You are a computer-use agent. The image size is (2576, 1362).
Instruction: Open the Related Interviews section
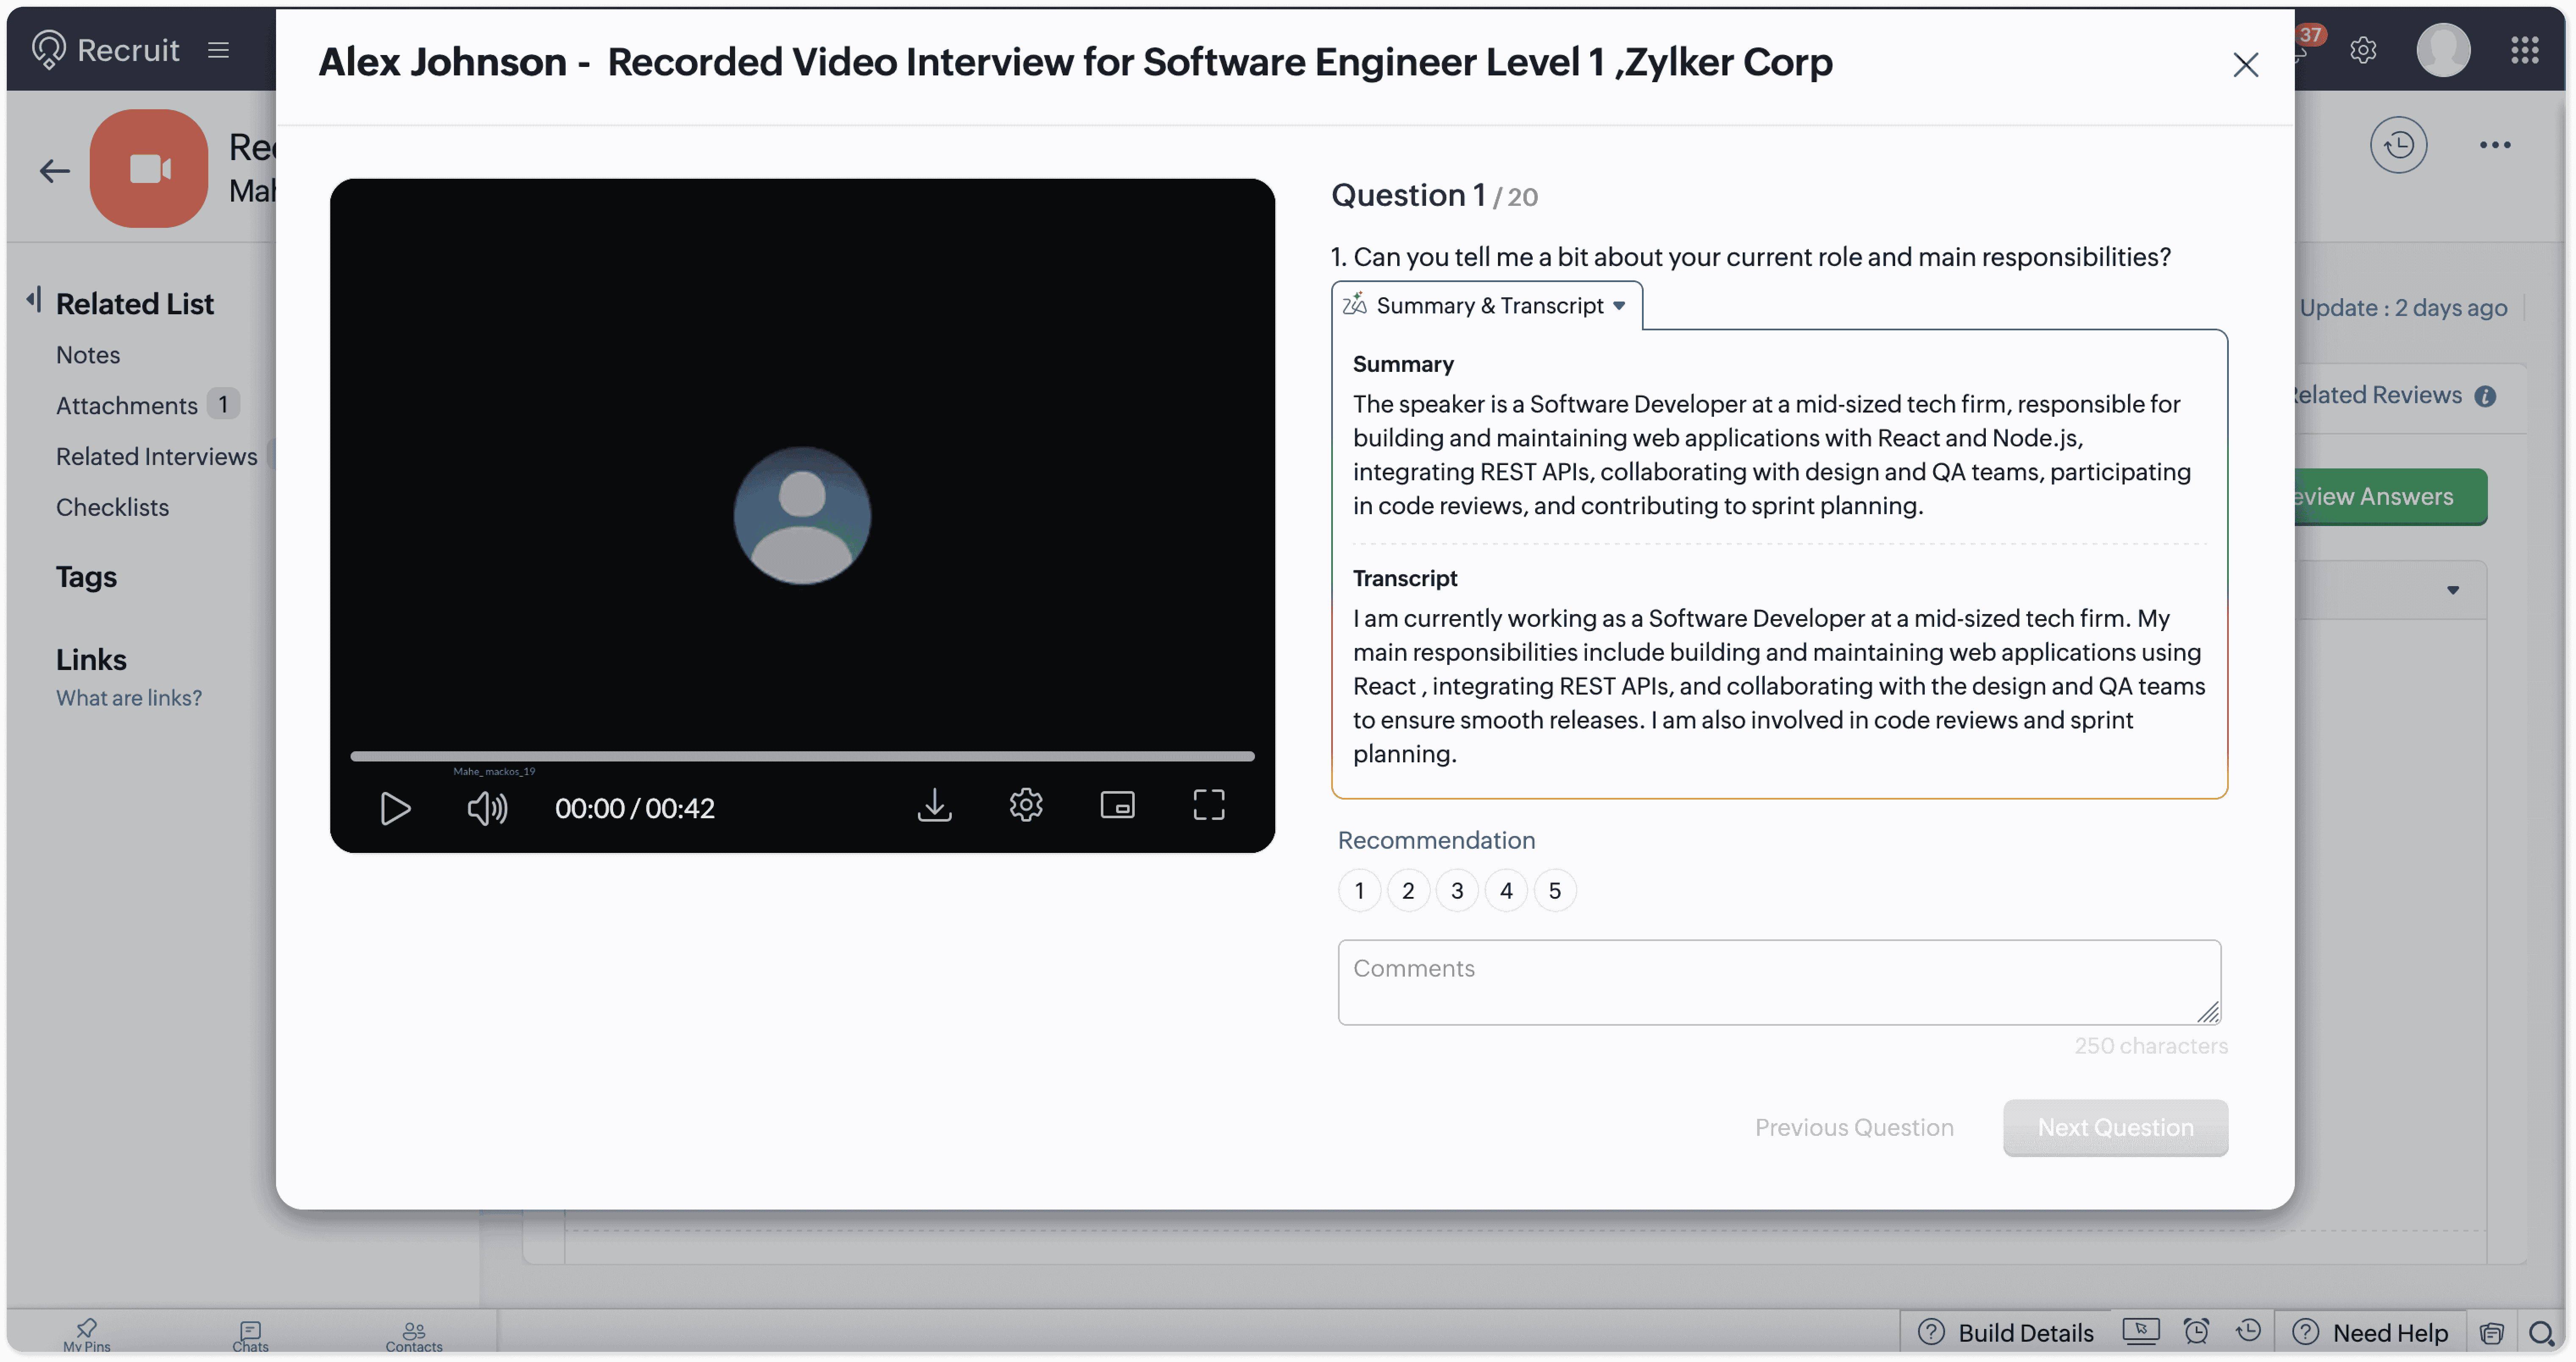pyautogui.click(x=156, y=456)
